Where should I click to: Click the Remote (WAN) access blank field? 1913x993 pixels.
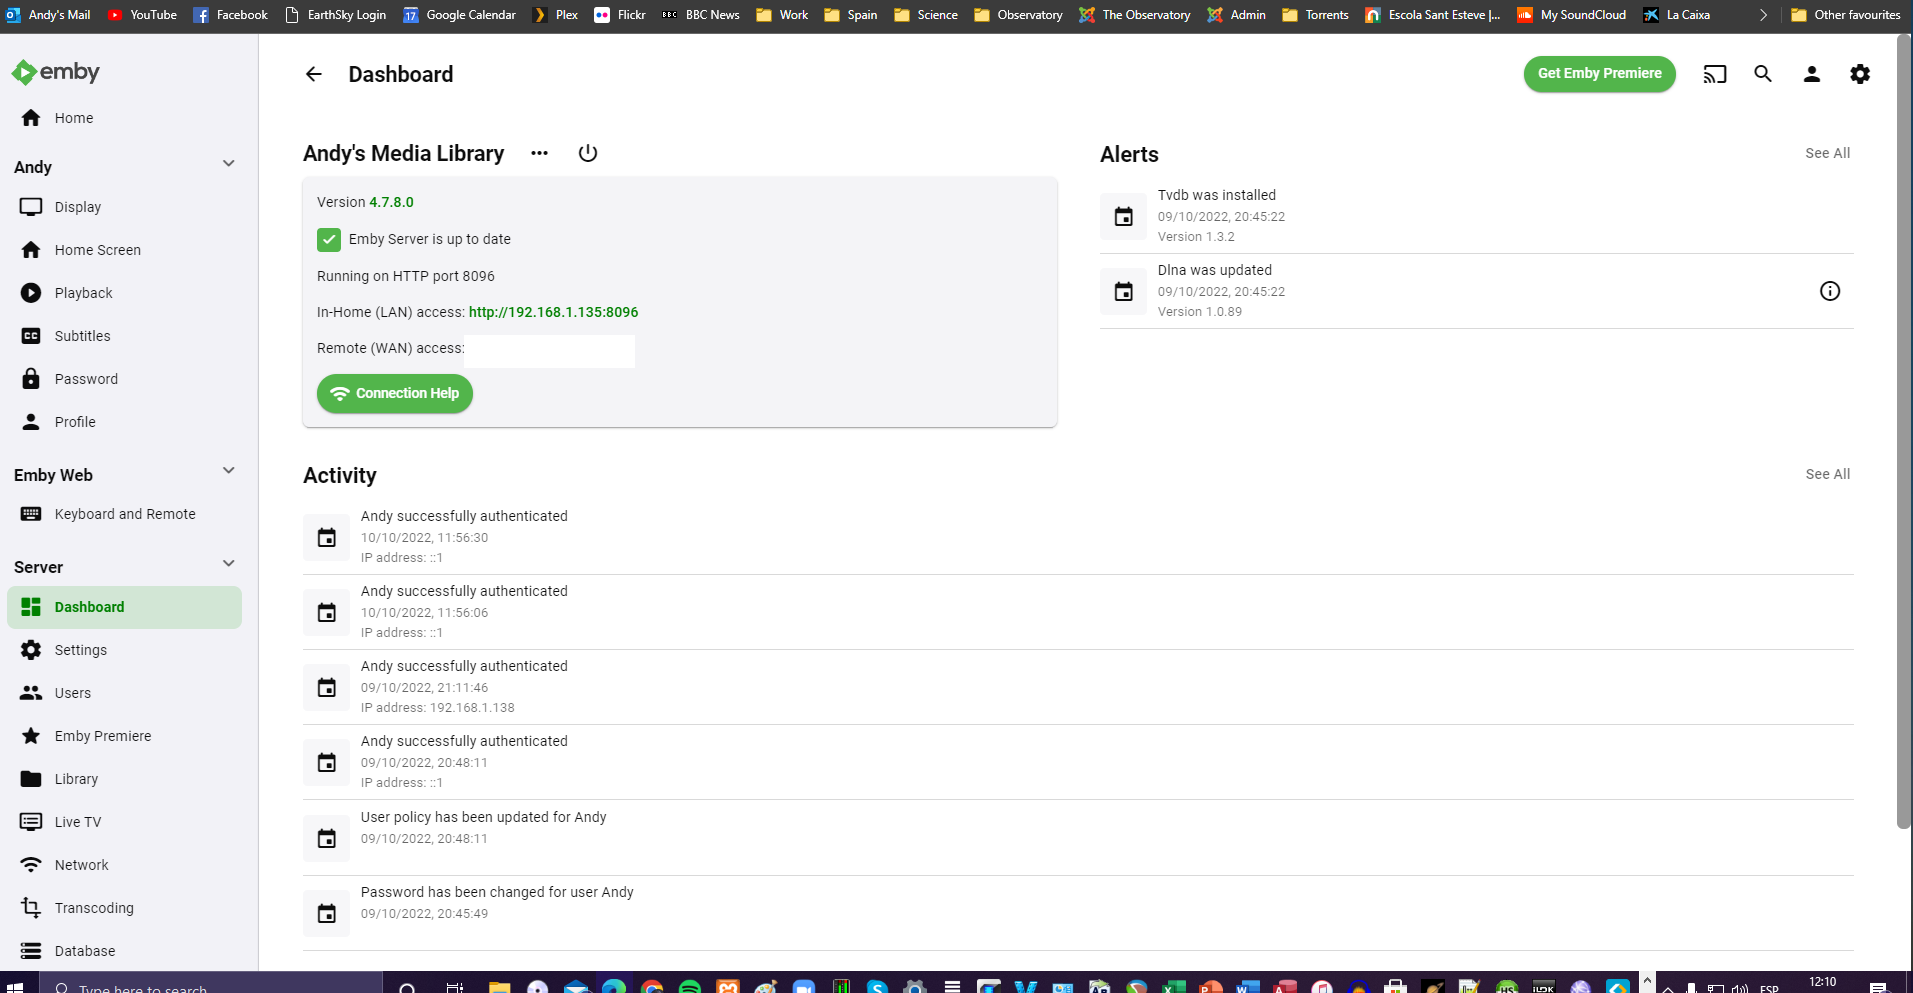point(550,351)
